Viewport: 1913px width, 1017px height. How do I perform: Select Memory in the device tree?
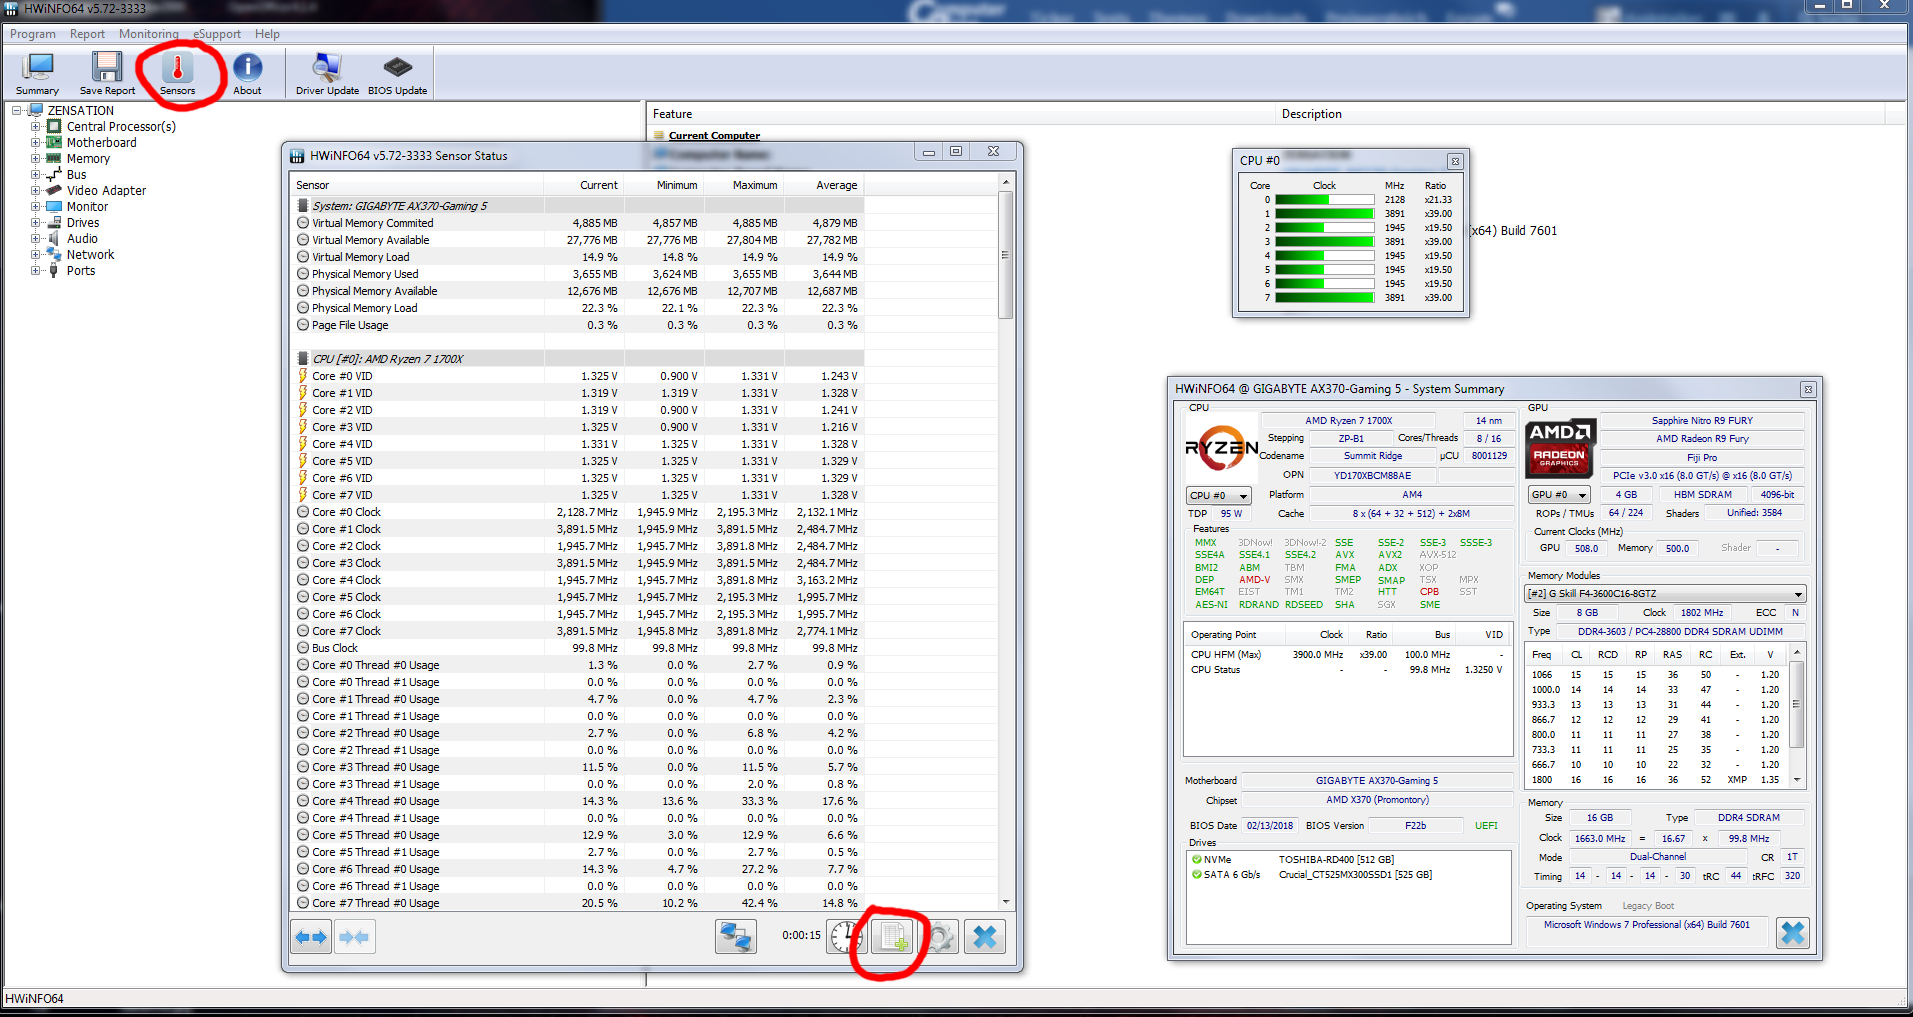88,159
